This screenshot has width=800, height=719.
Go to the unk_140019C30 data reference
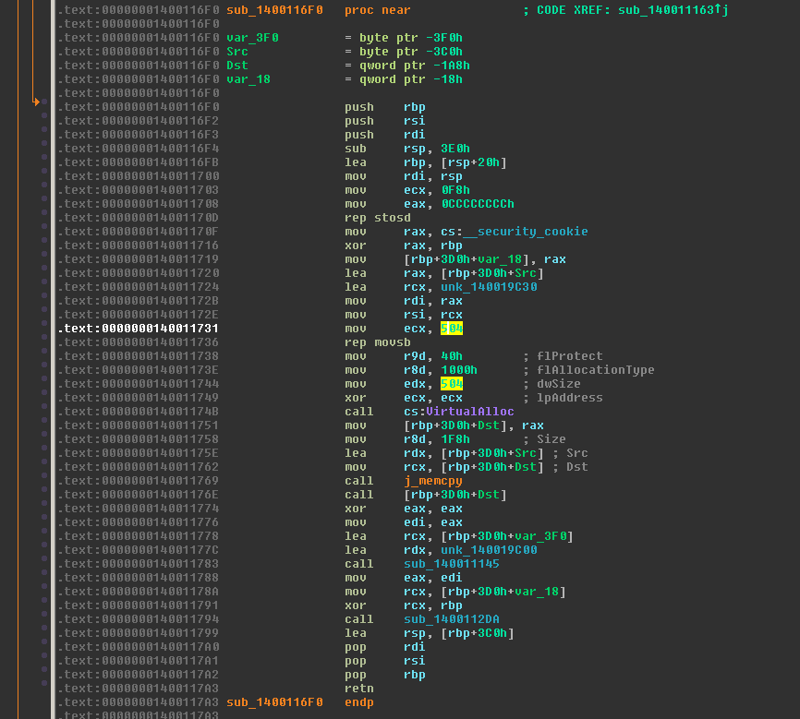point(448,287)
